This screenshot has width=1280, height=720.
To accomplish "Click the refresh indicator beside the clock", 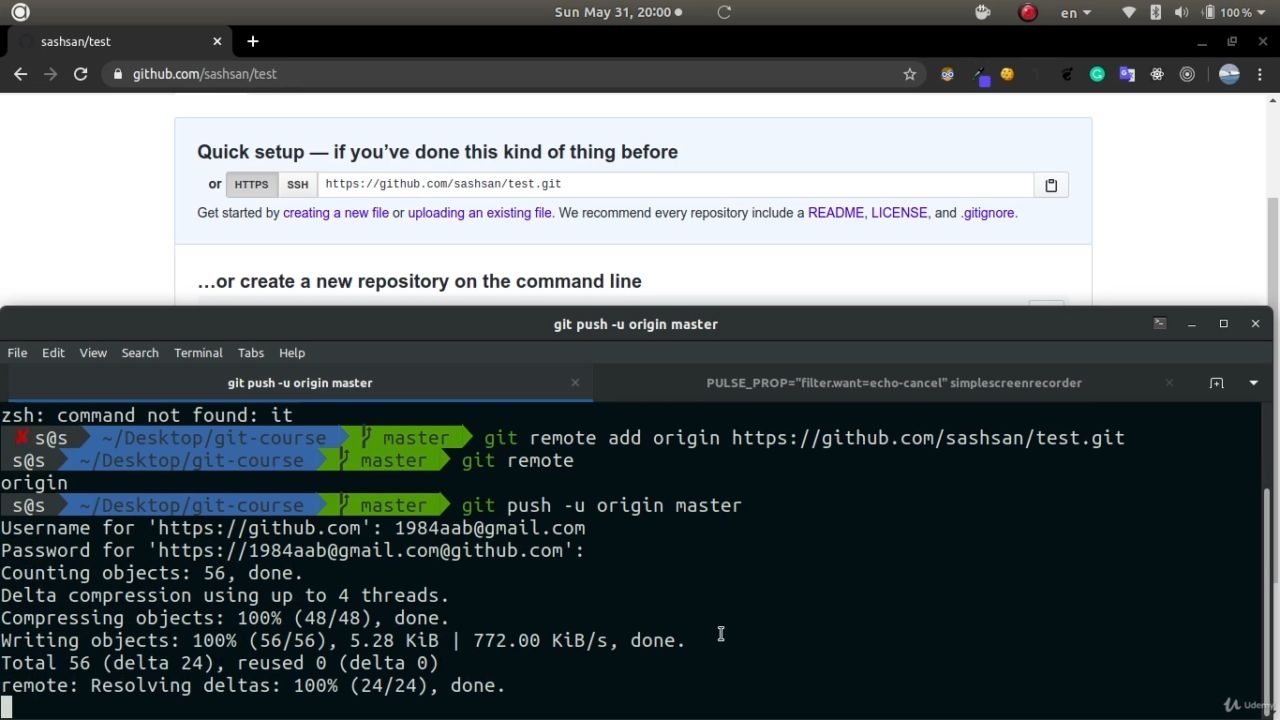I will click(725, 13).
